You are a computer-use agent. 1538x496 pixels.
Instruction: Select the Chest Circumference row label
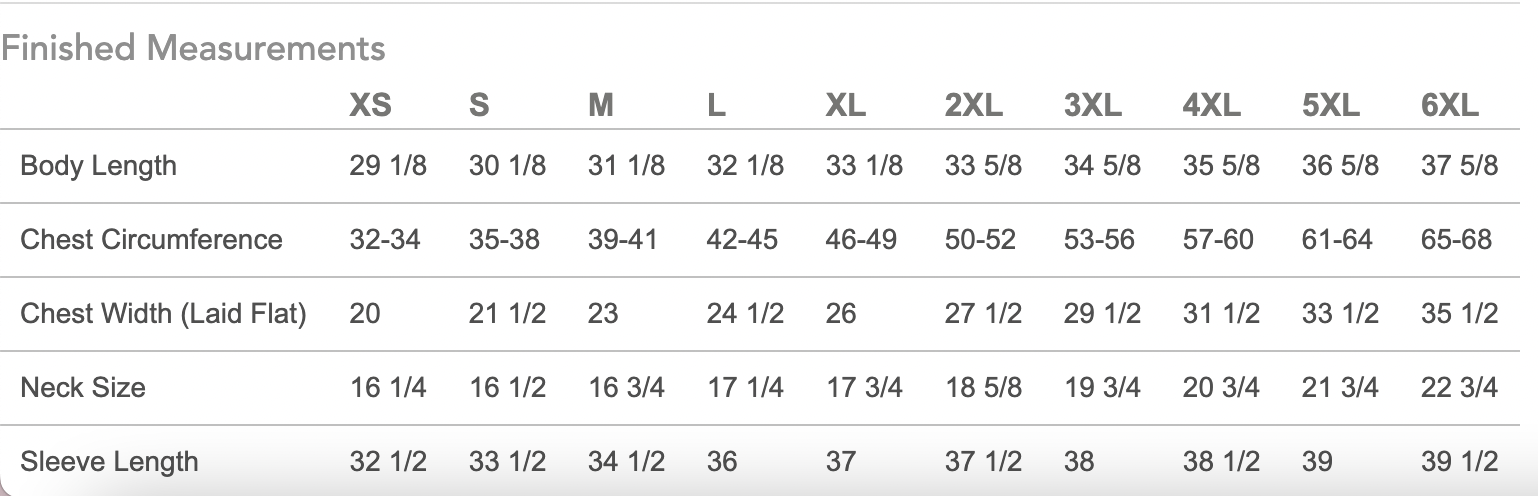[x=151, y=239]
